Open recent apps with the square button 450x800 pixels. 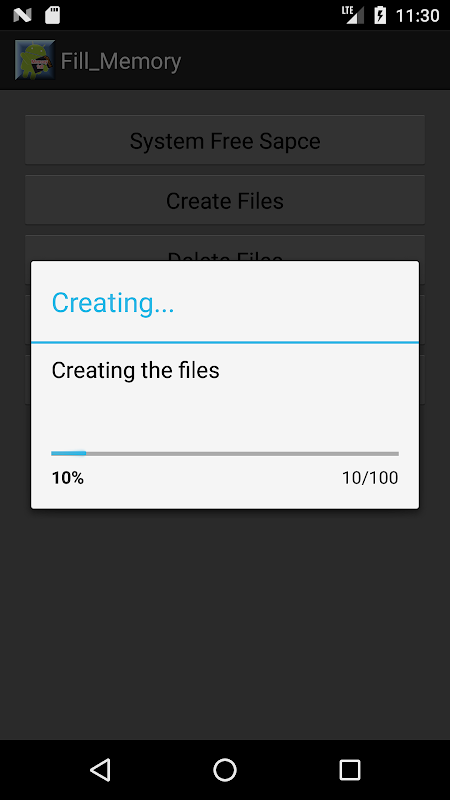point(350,769)
